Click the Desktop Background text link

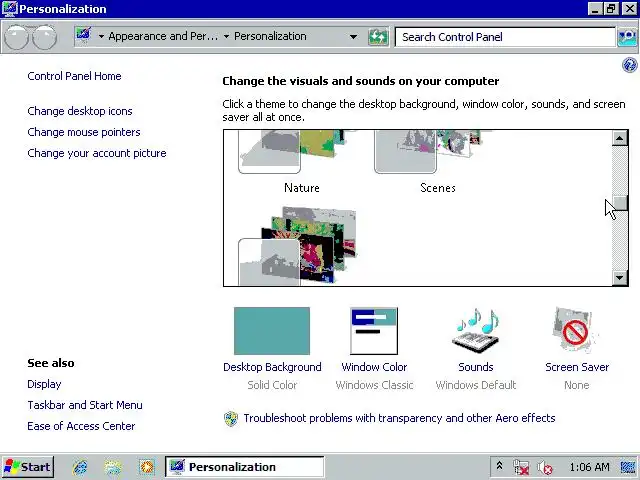click(272, 367)
